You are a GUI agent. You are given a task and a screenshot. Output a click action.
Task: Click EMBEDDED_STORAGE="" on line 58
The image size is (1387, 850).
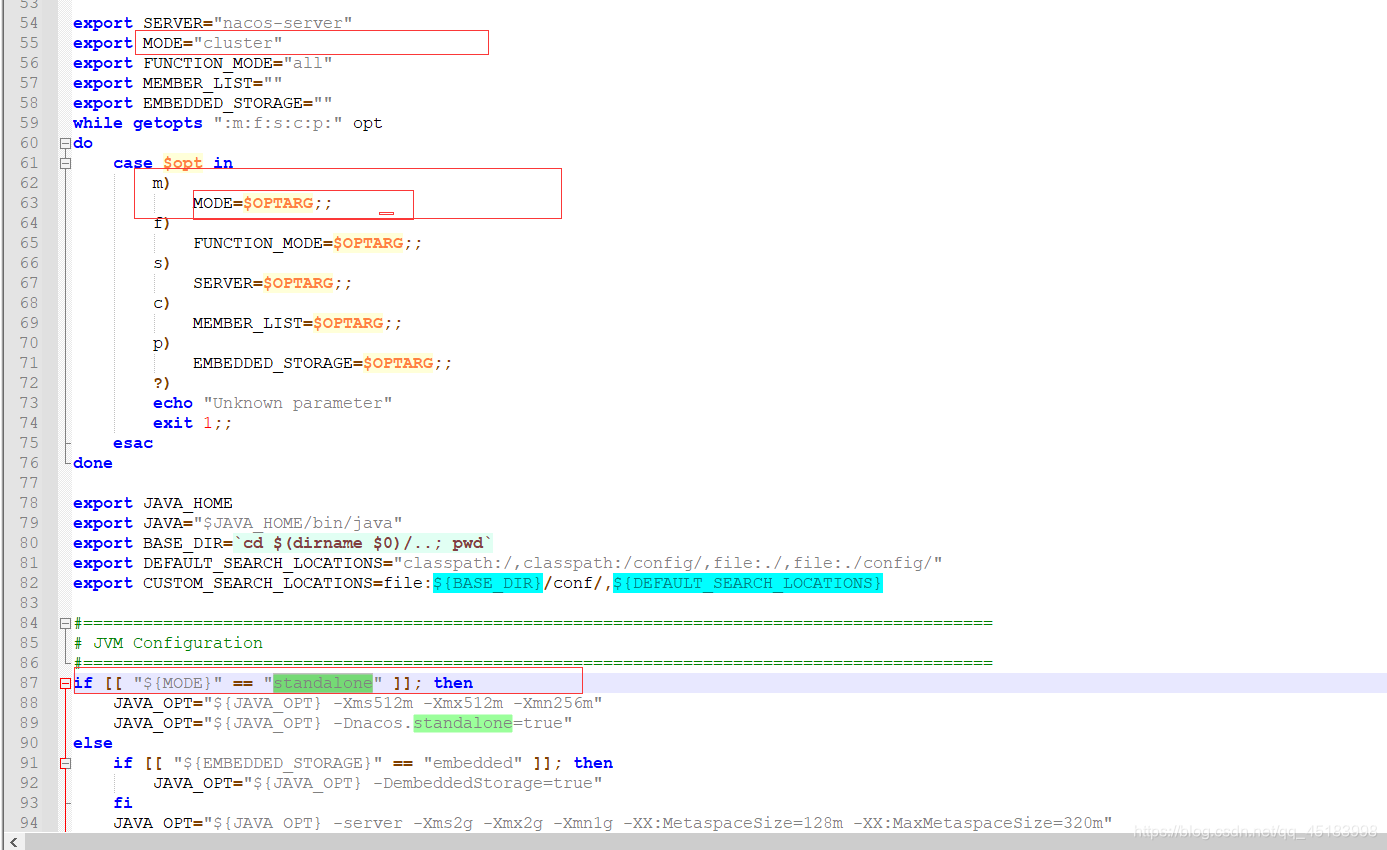[x=238, y=103]
